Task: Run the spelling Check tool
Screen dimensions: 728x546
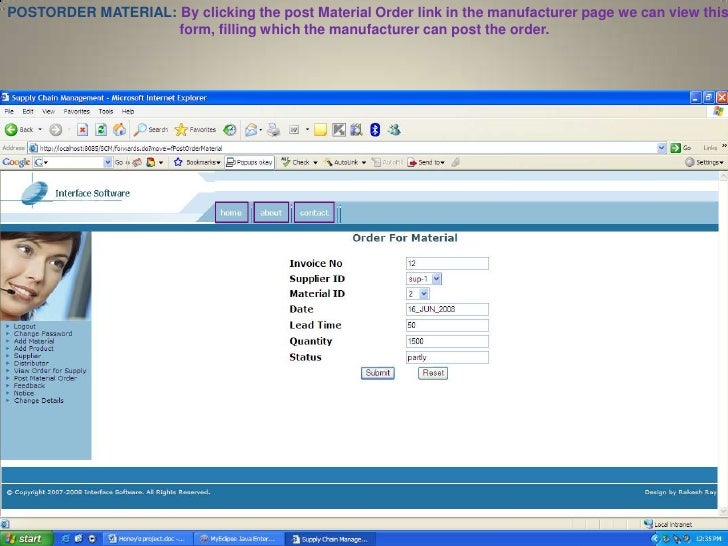Action: pos(299,162)
